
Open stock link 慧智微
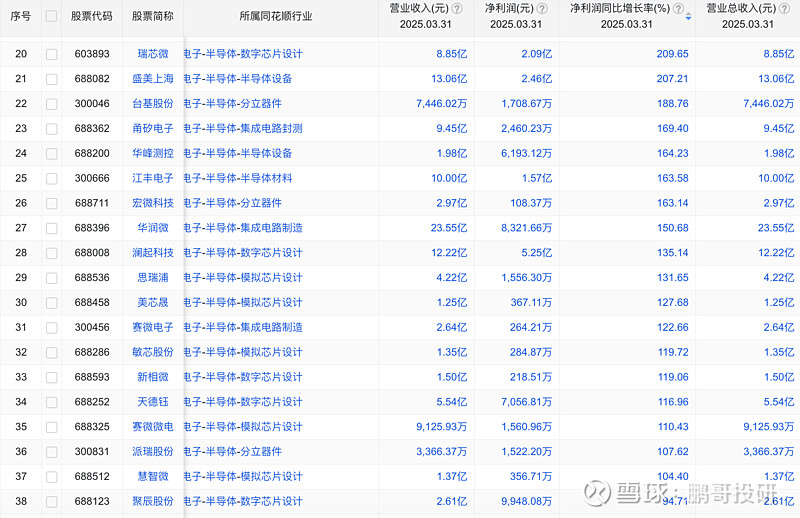tap(153, 477)
